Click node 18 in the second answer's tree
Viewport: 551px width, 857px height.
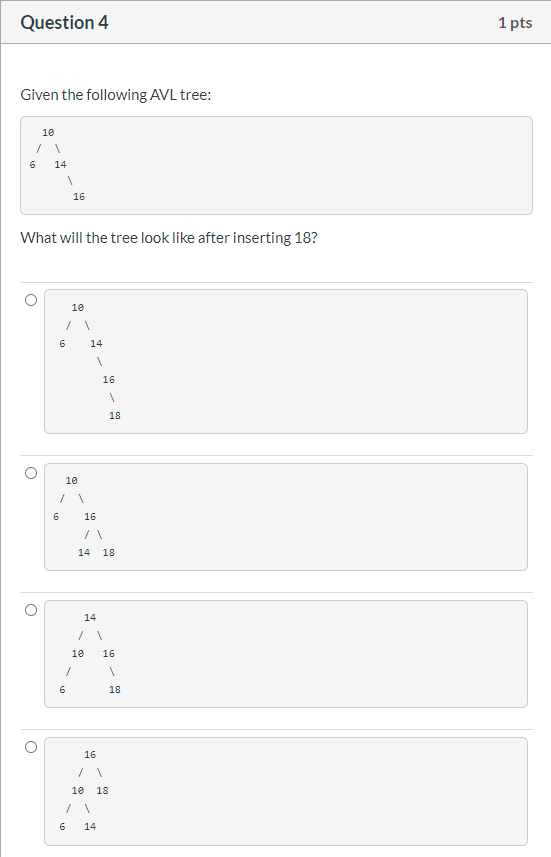click(x=109, y=553)
